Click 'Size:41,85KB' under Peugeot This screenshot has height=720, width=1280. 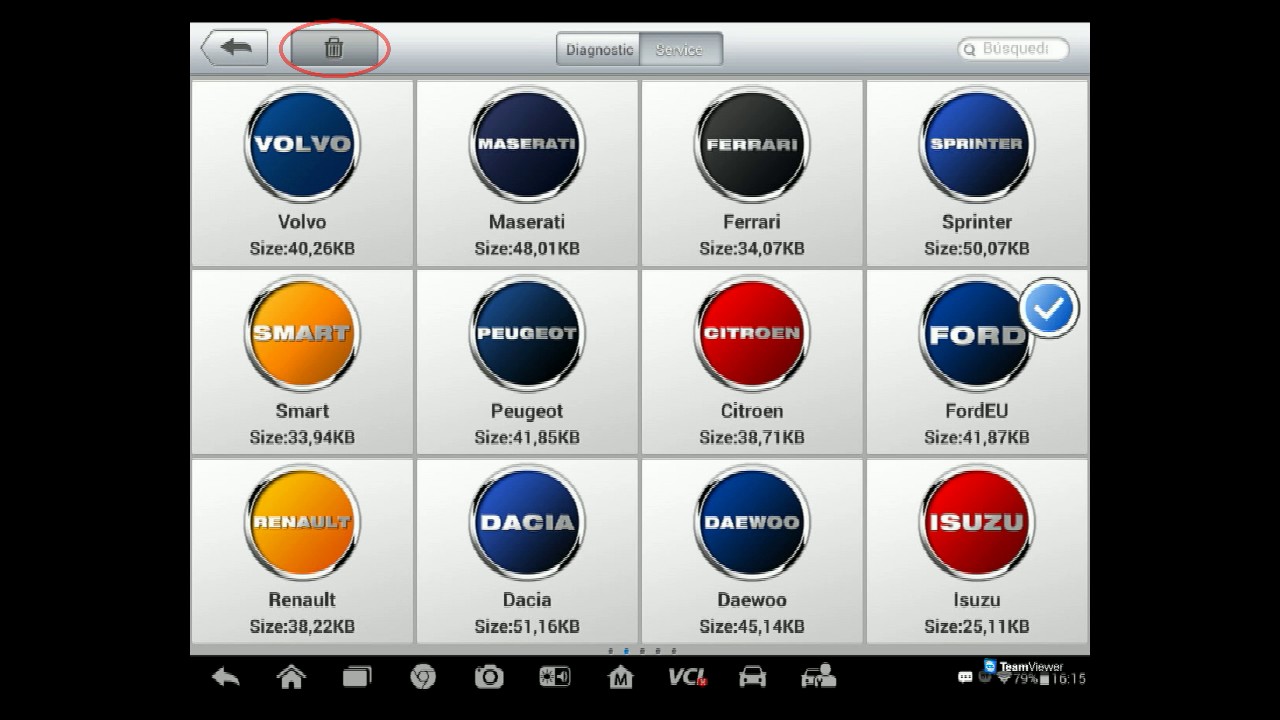[527, 437]
